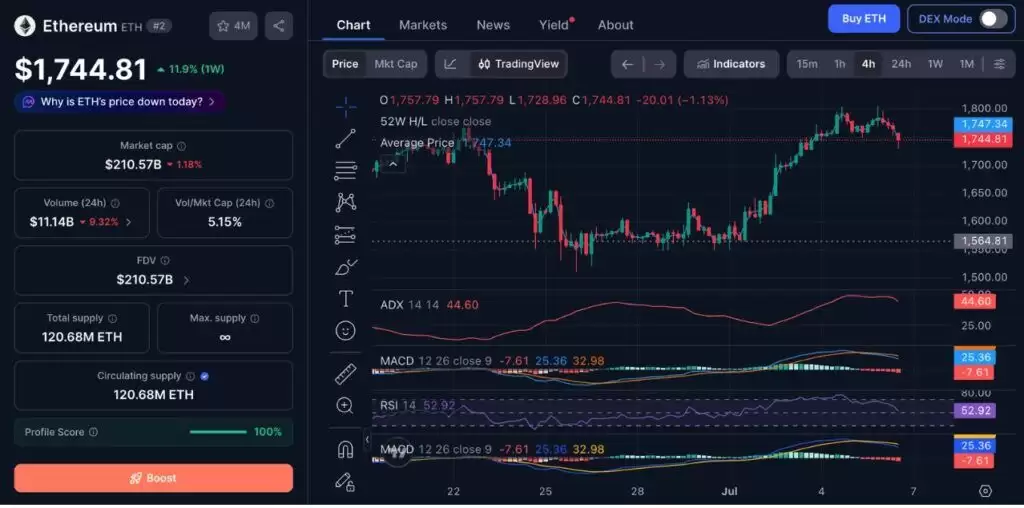Select the pattern drawing tool
Viewport: 1024px width, 508px height.
[345, 202]
